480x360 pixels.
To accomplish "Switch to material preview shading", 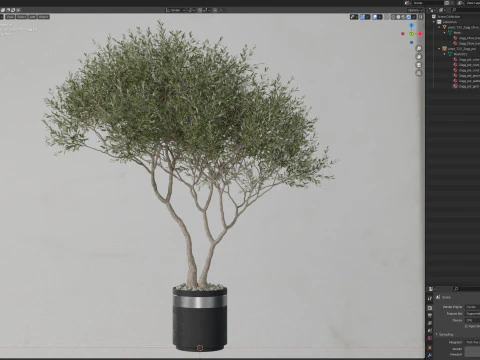I will pyautogui.click(x=403, y=17).
